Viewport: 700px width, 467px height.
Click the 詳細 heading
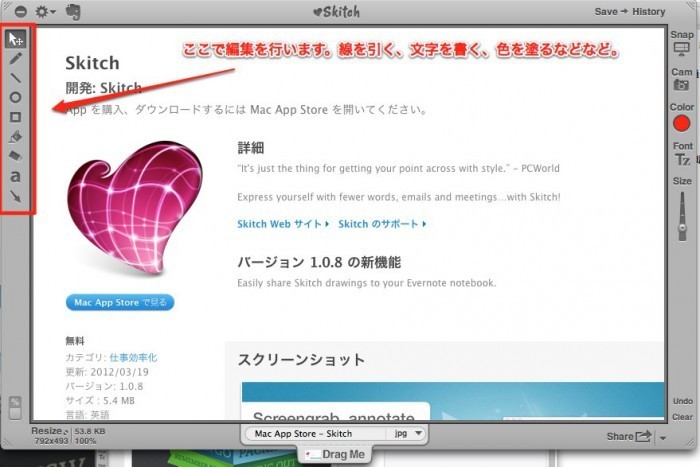pos(251,147)
